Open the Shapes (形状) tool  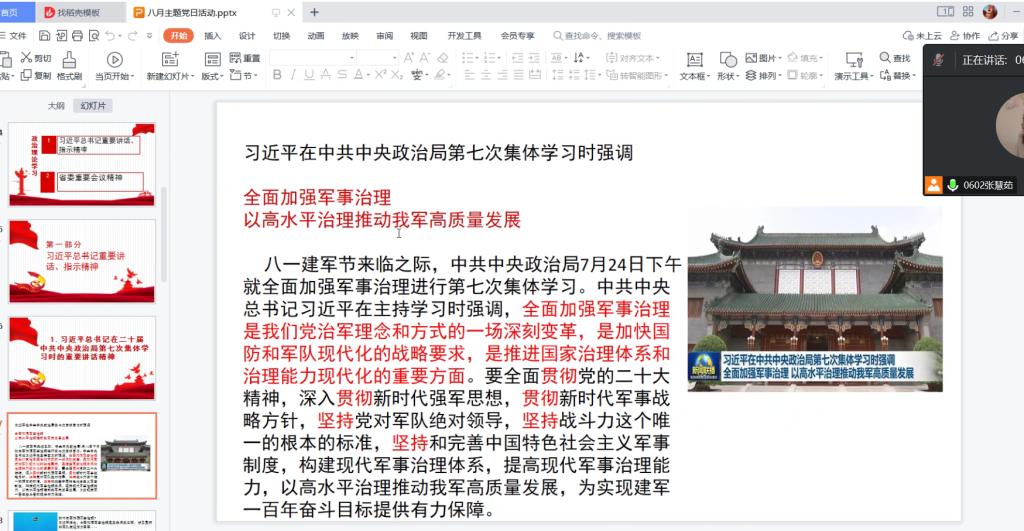pyautogui.click(x=728, y=59)
